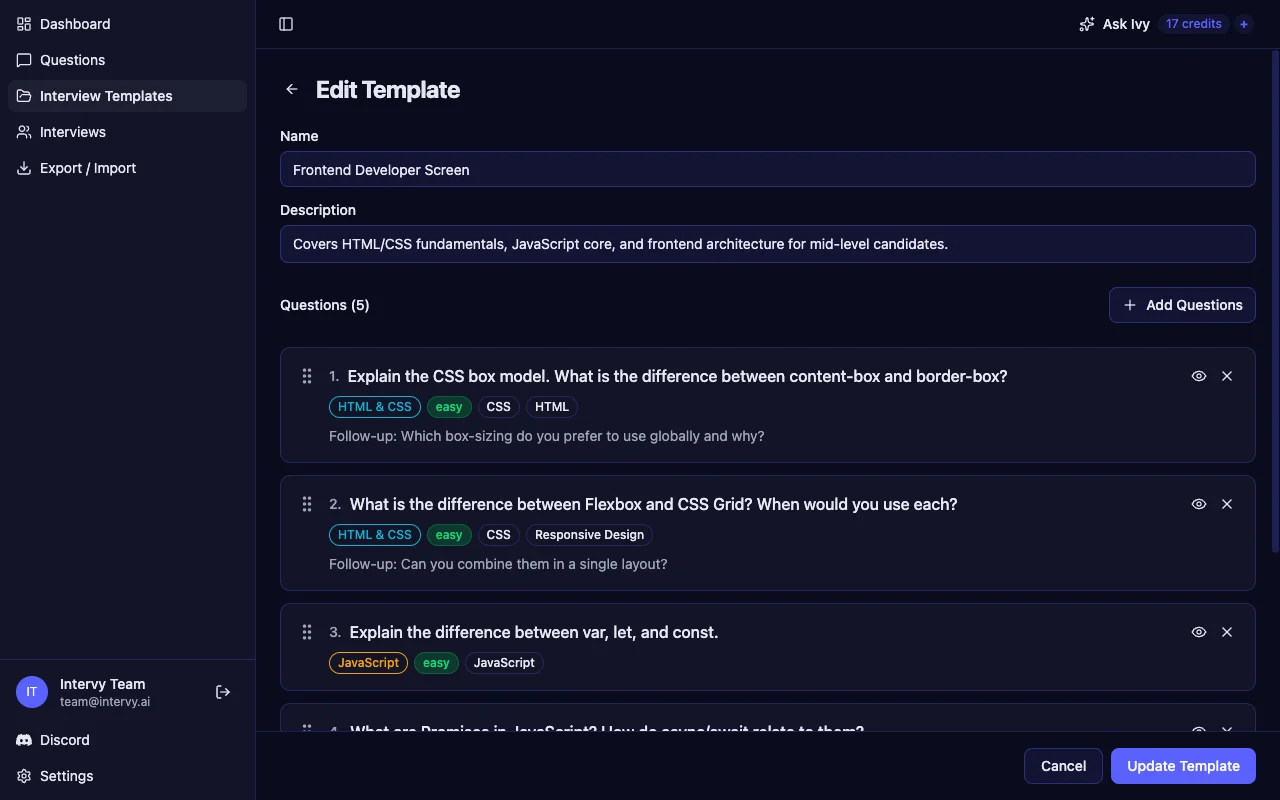Image resolution: width=1280 pixels, height=800 pixels.
Task: Show preview of the Flexbox vs Grid question
Action: (x=1198, y=504)
